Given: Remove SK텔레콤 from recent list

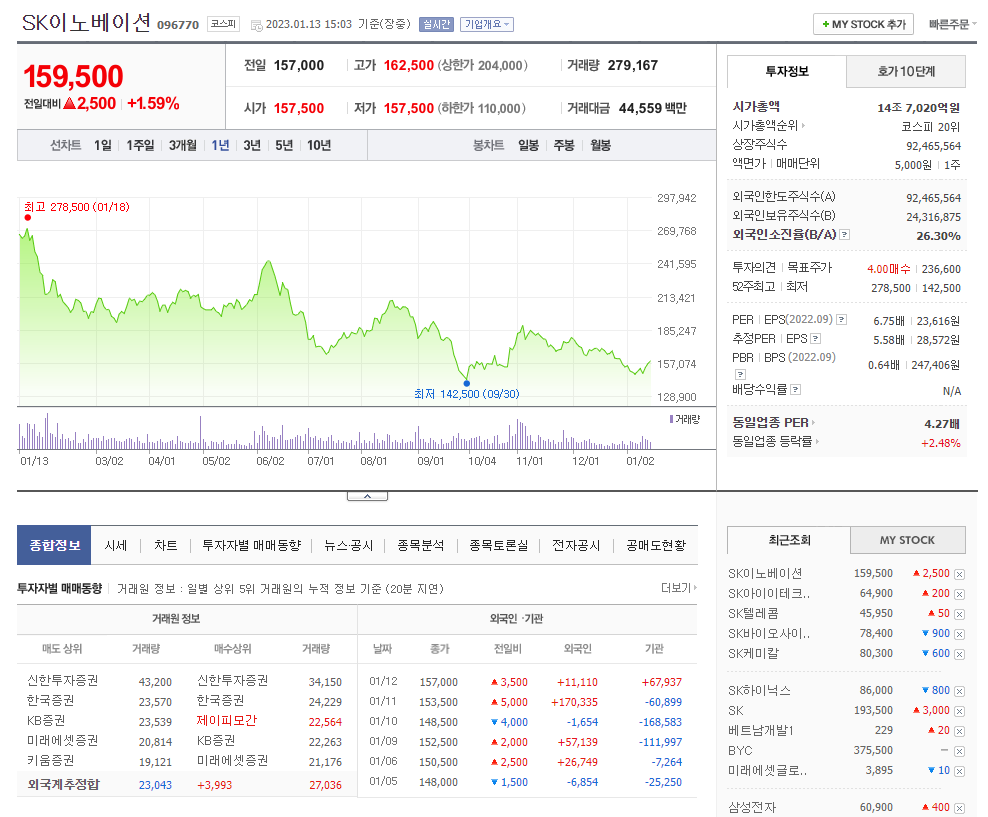Looking at the screenshot, I should (x=959, y=614).
